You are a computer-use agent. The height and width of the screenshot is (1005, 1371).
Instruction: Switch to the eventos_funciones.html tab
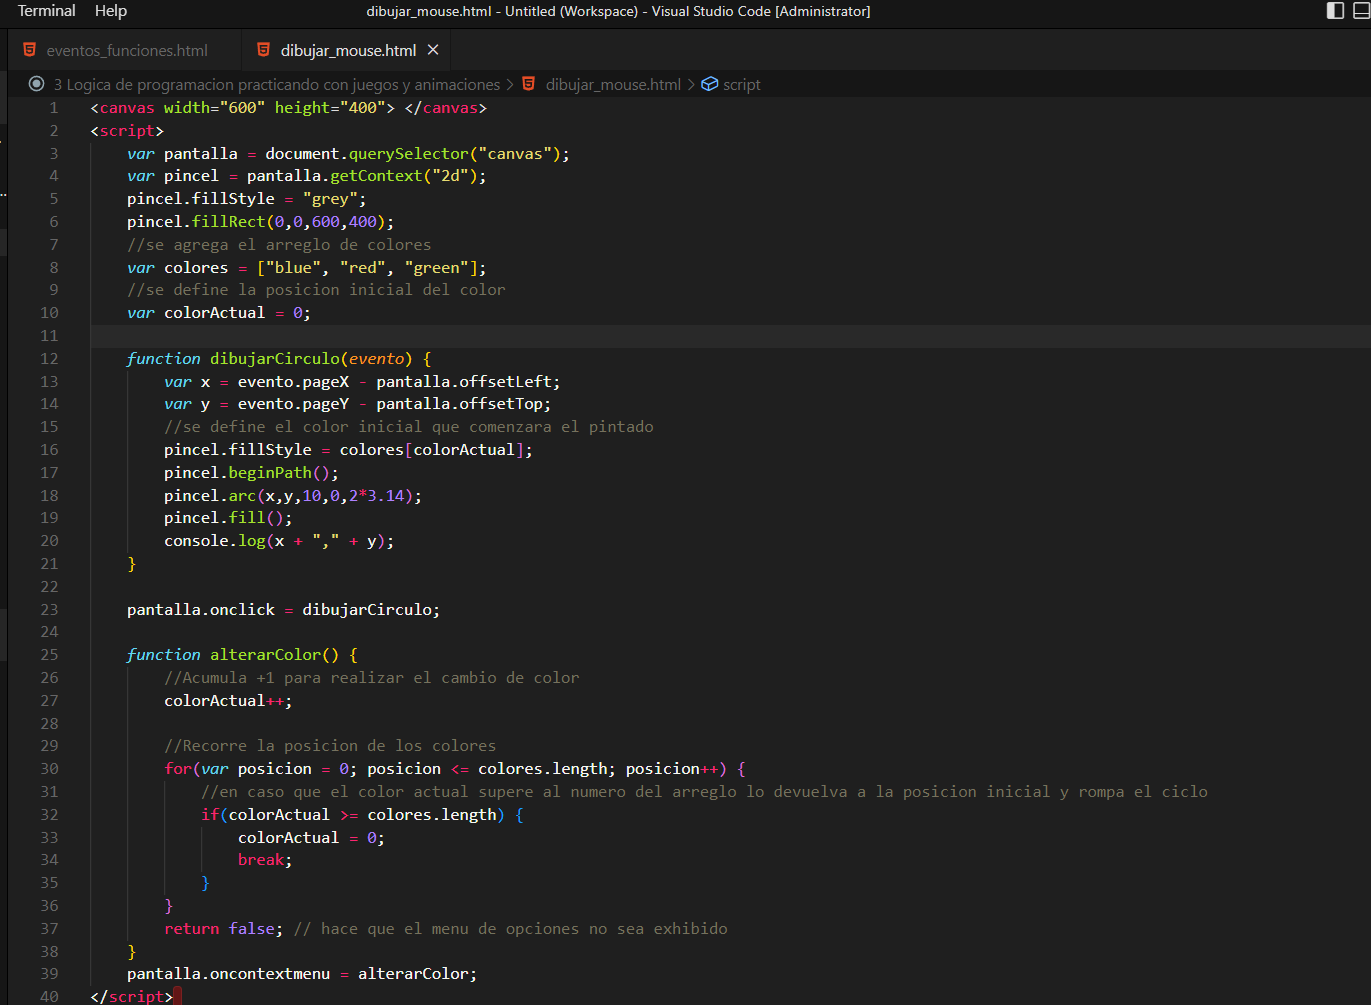coord(127,50)
